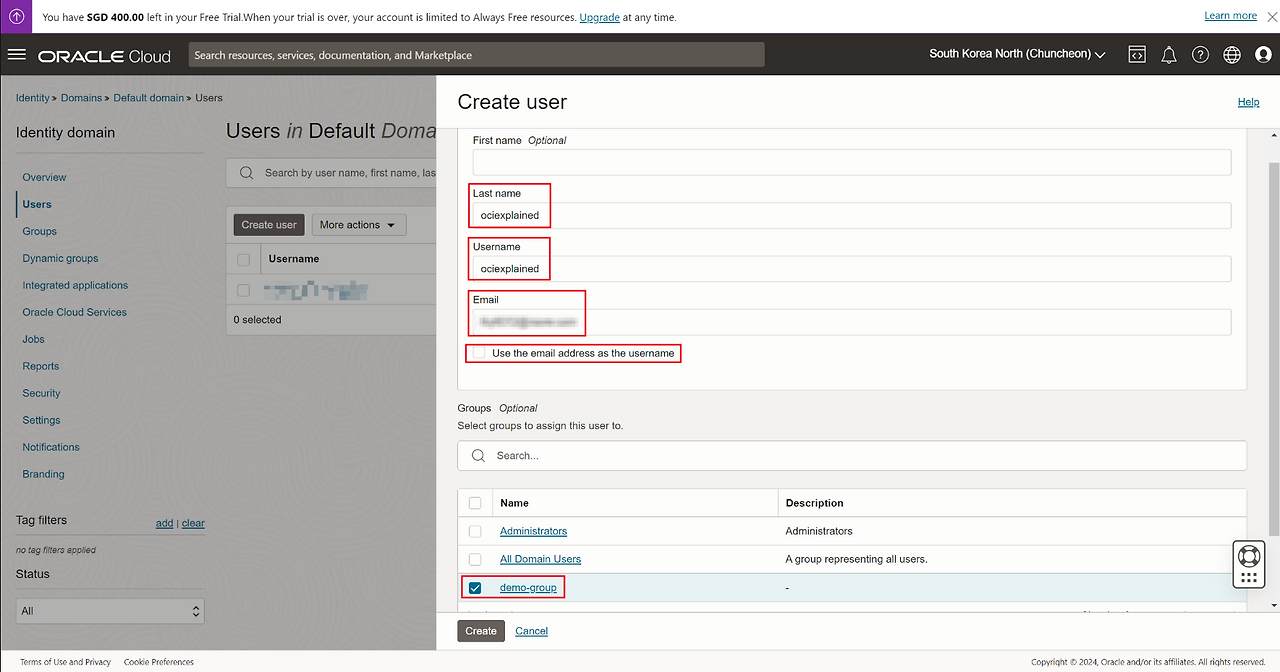Open the More actions dropdown
The height and width of the screenshot is (672, 1280).
coord(359,225)
